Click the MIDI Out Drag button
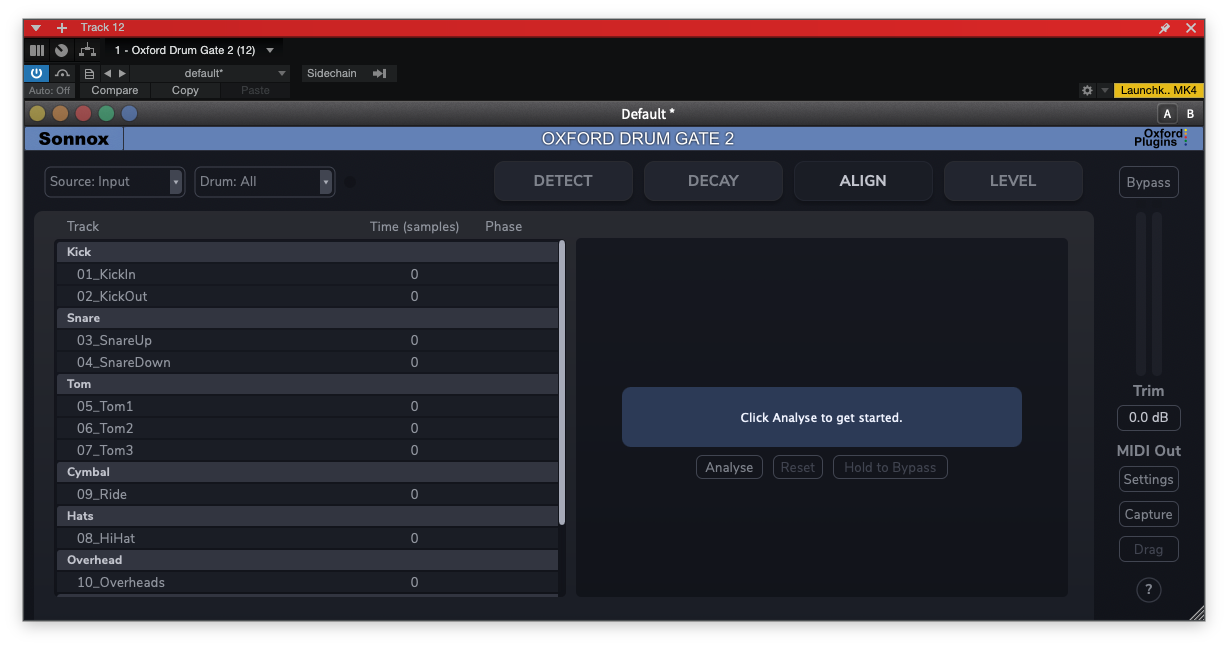 click(x=1148, y=549)
